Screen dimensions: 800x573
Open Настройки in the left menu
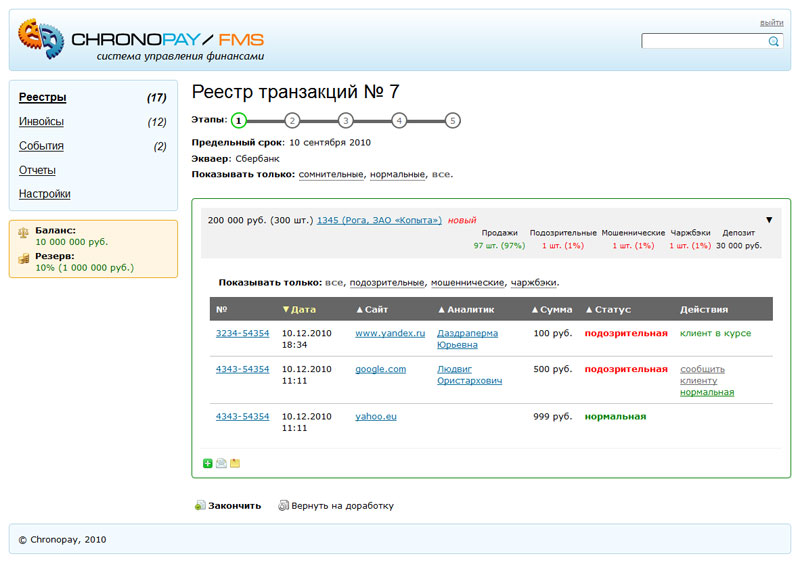click(44, 194)
